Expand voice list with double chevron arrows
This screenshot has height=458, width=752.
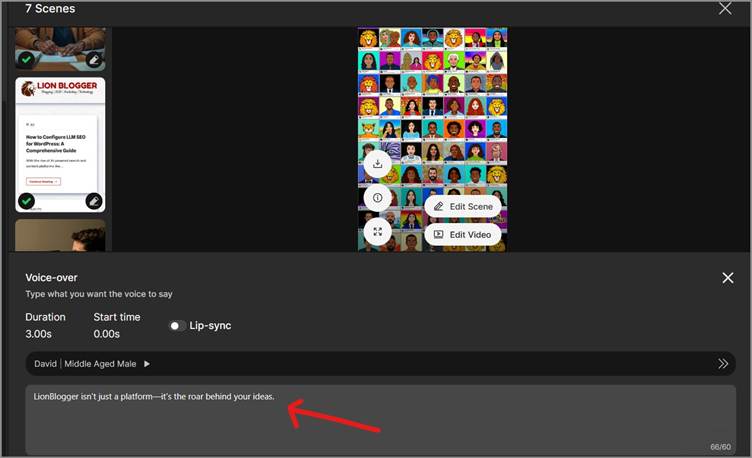pyautogui.click(x=723, y=365)
